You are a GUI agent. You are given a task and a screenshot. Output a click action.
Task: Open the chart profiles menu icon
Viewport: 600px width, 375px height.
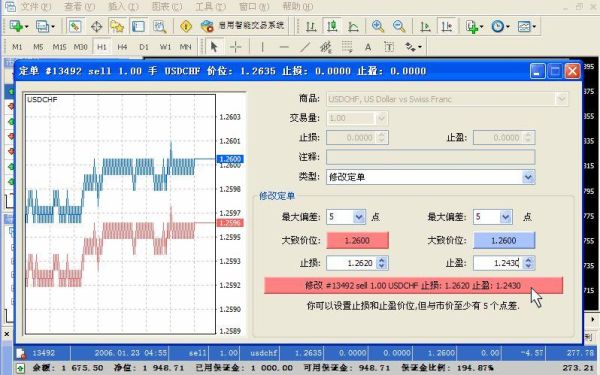coord(45,26)
